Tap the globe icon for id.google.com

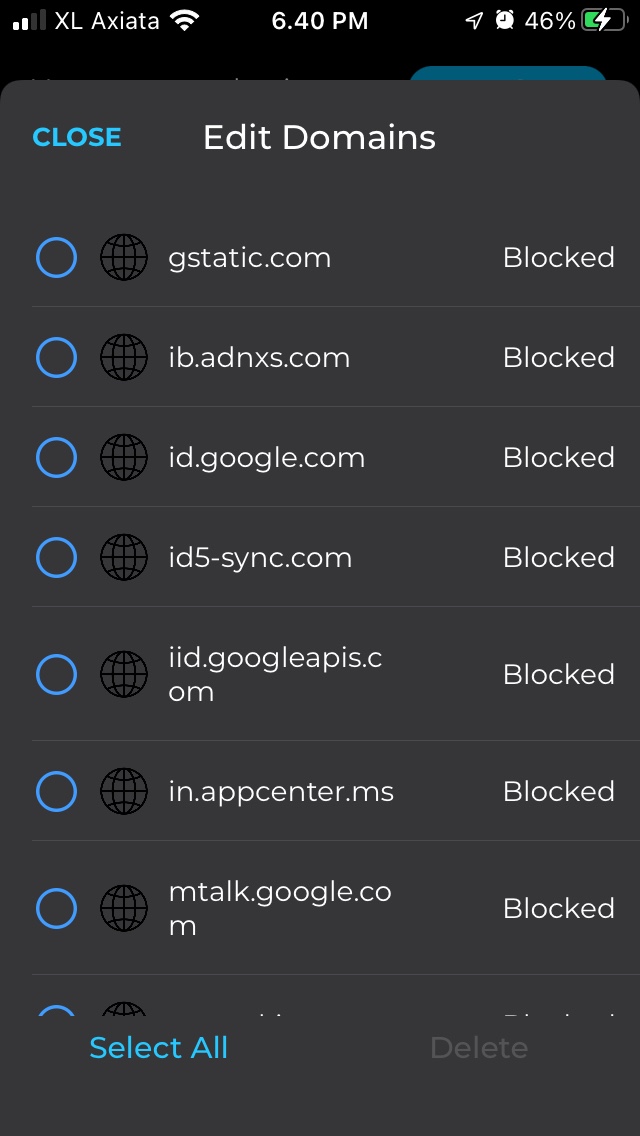124,458
